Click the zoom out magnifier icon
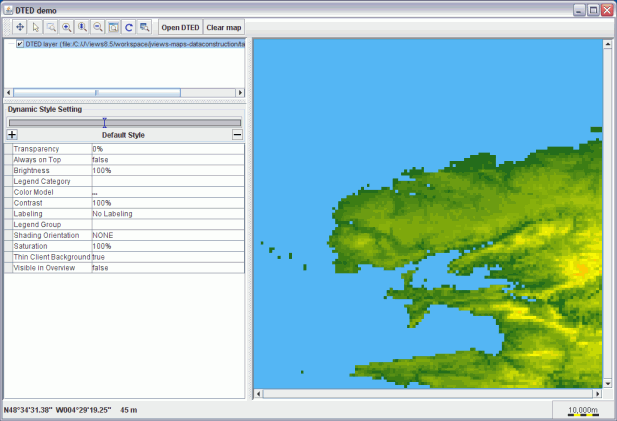This screenshot has height=421, width=617. [x=97, y=27]
